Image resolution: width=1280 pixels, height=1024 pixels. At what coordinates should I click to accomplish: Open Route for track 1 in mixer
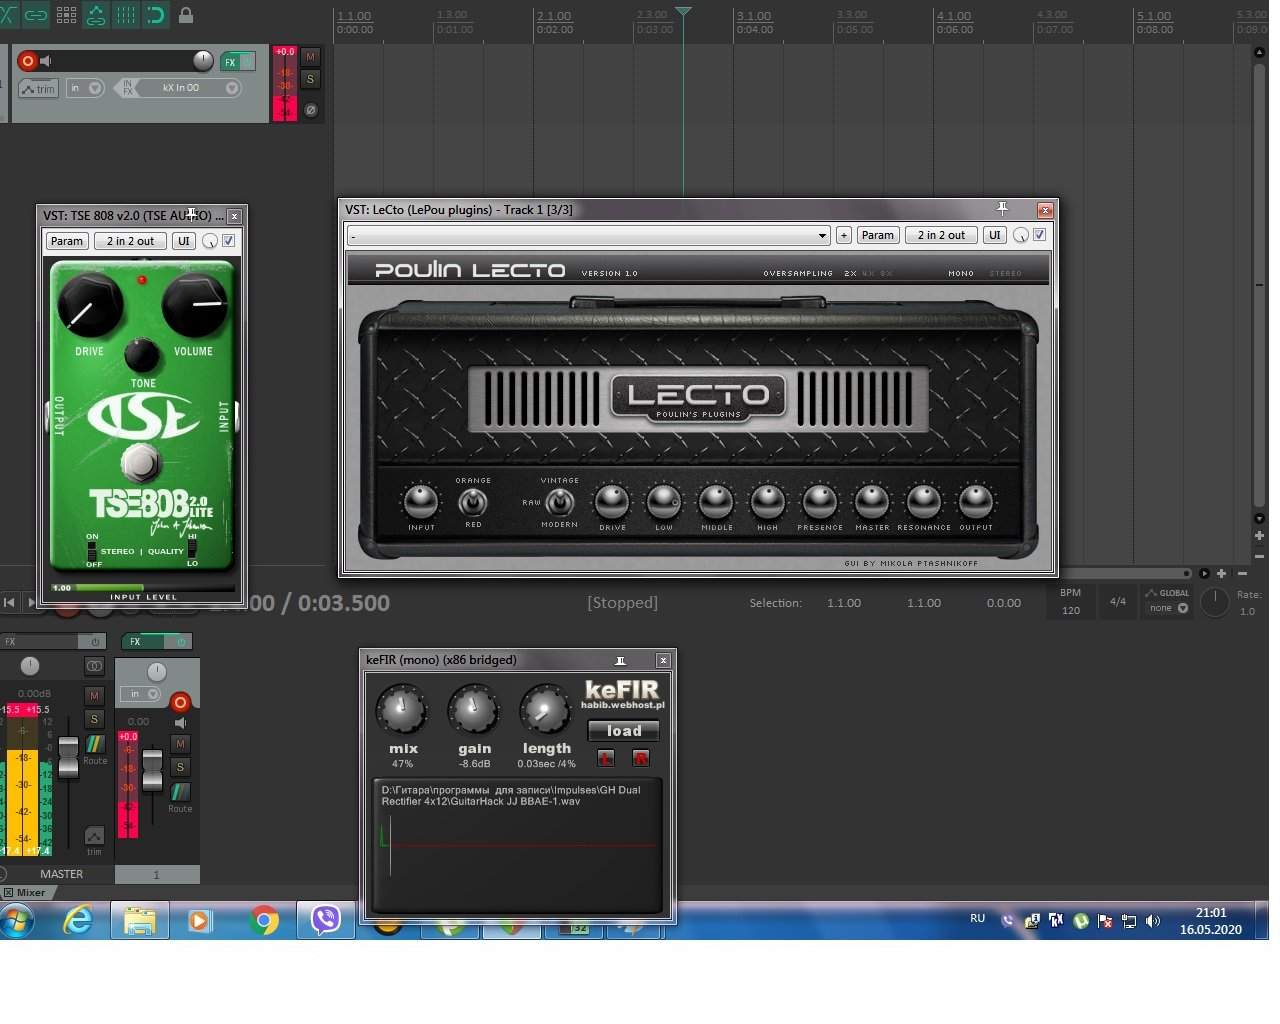pos(180,793)
